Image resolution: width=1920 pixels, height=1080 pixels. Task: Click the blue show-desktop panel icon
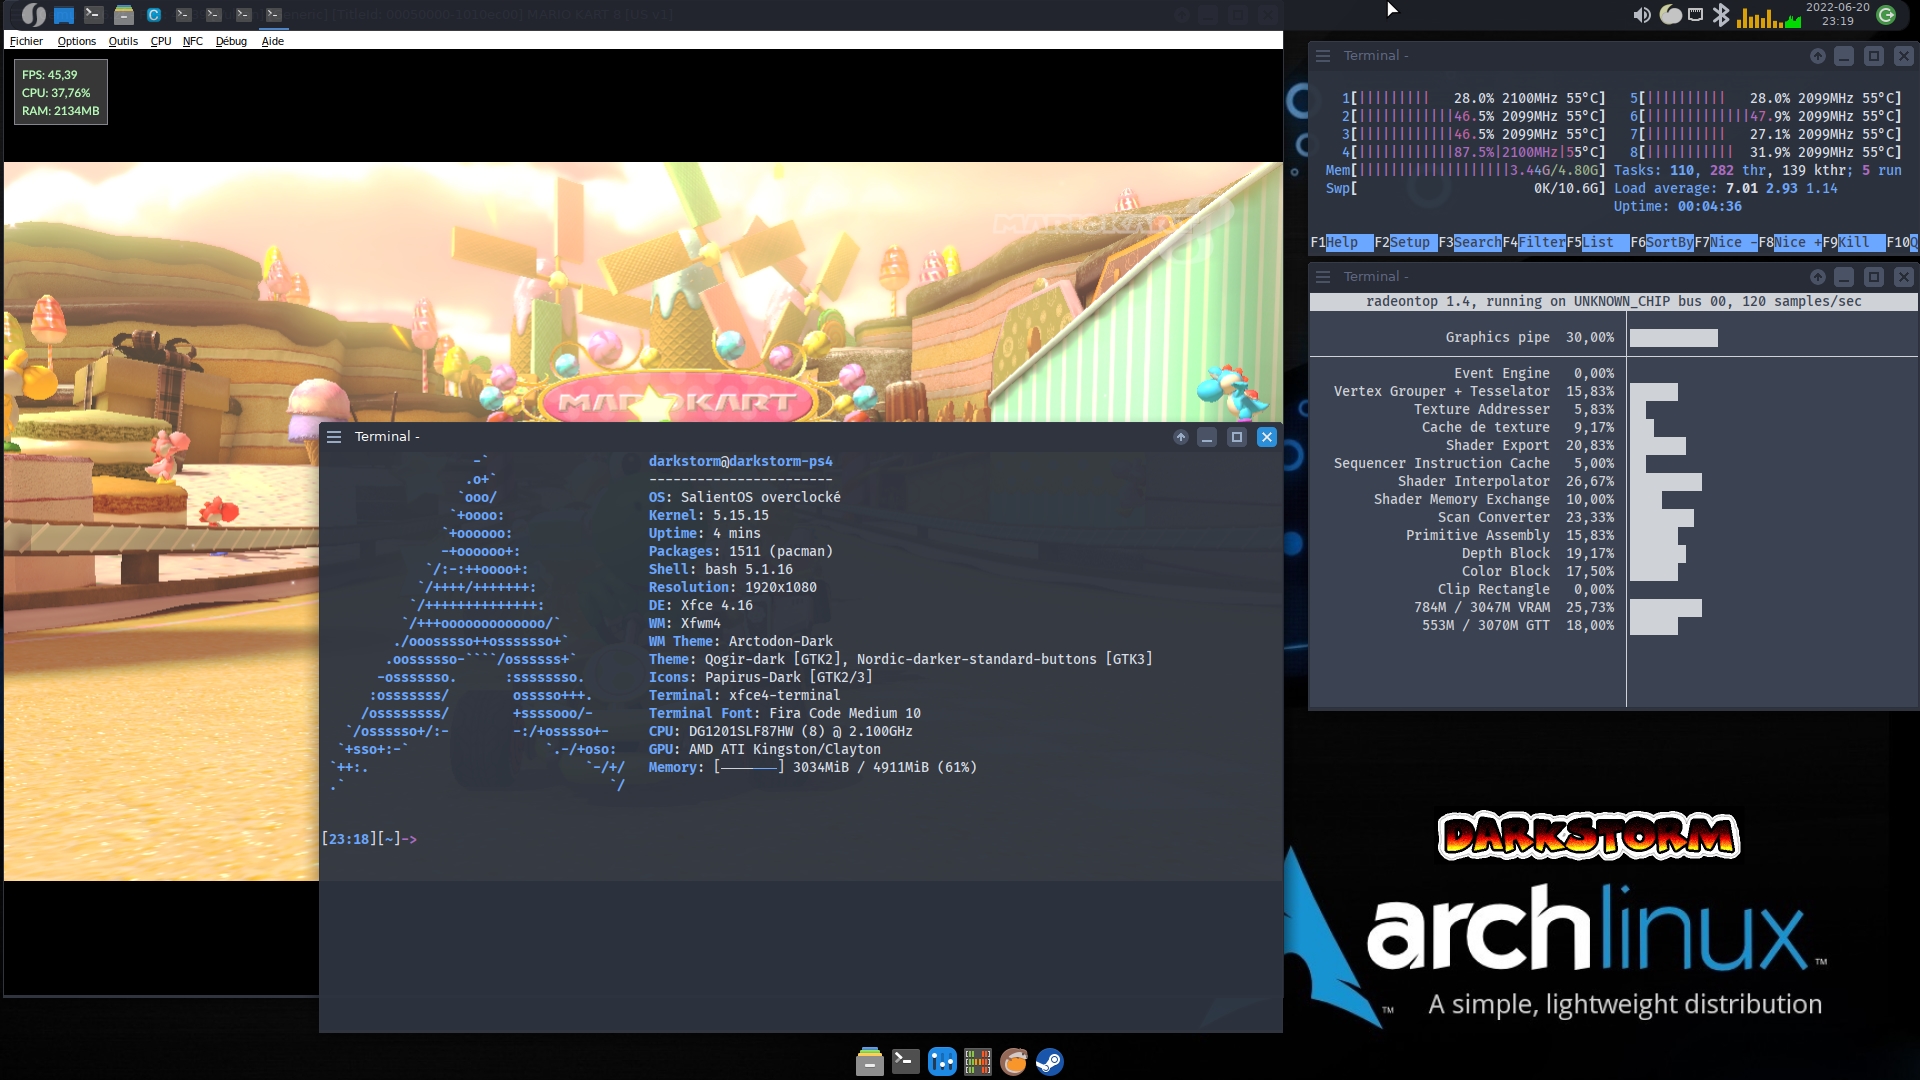64,15
